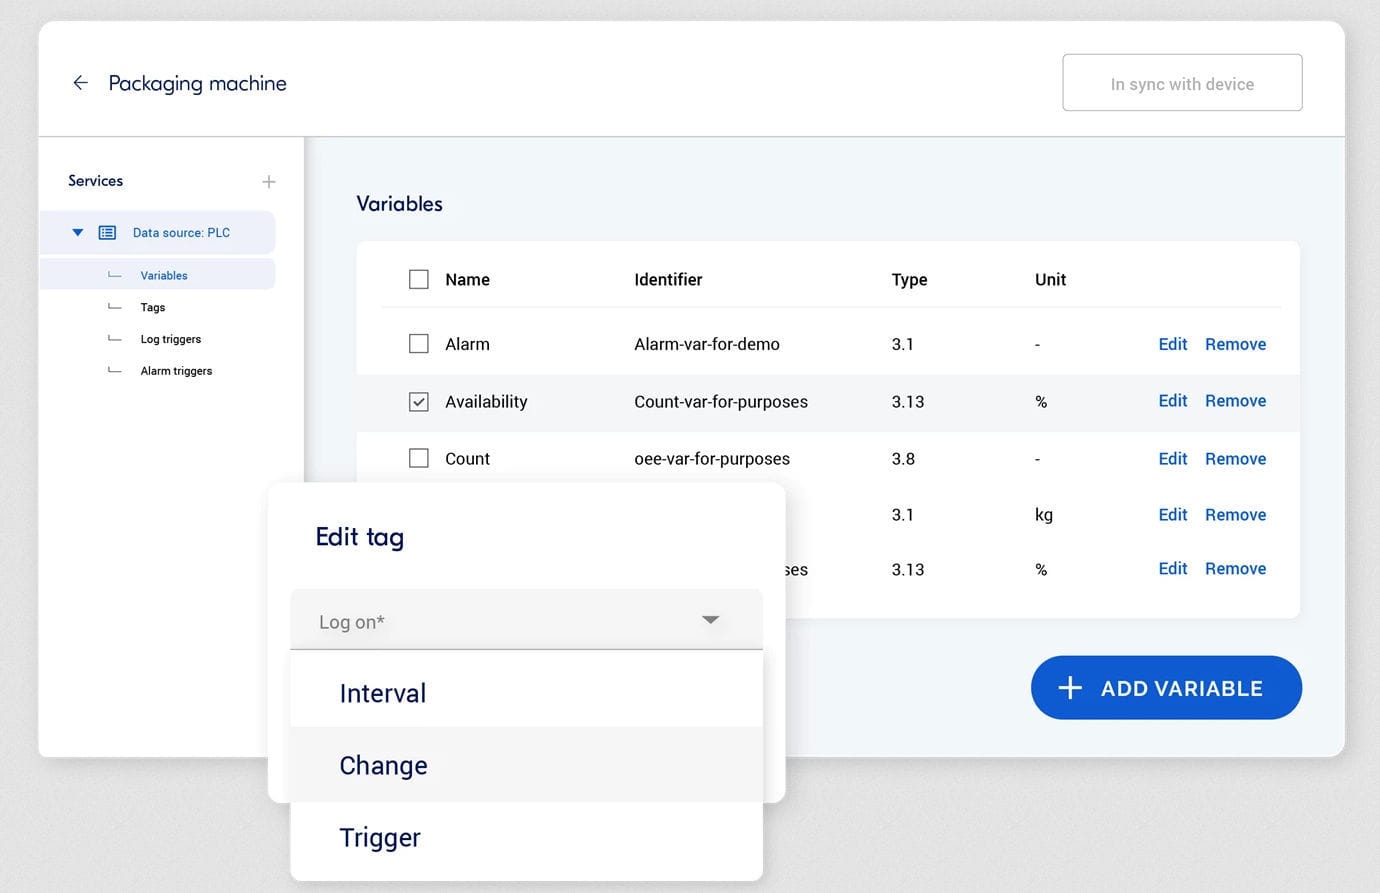This screenshot has width=1380, height=893.
Task: Tick the Count variable checkbox
Action: pos(419,459)
